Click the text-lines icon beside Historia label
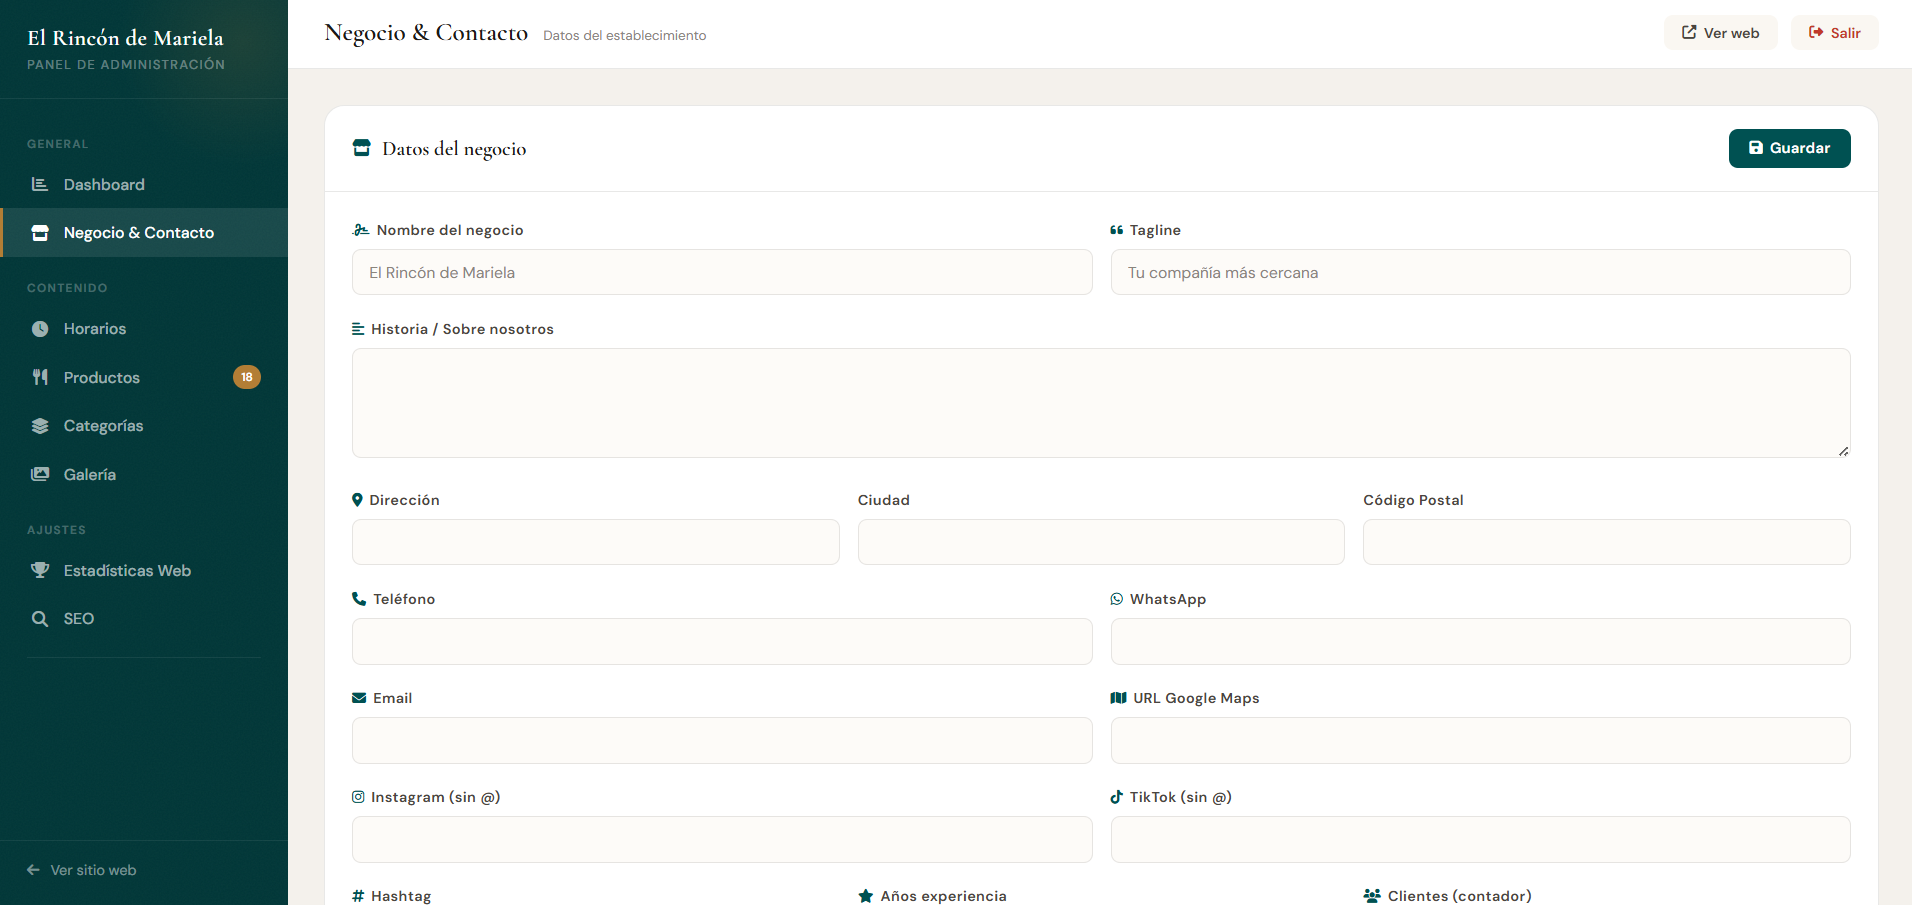 (x=358, y=329)
